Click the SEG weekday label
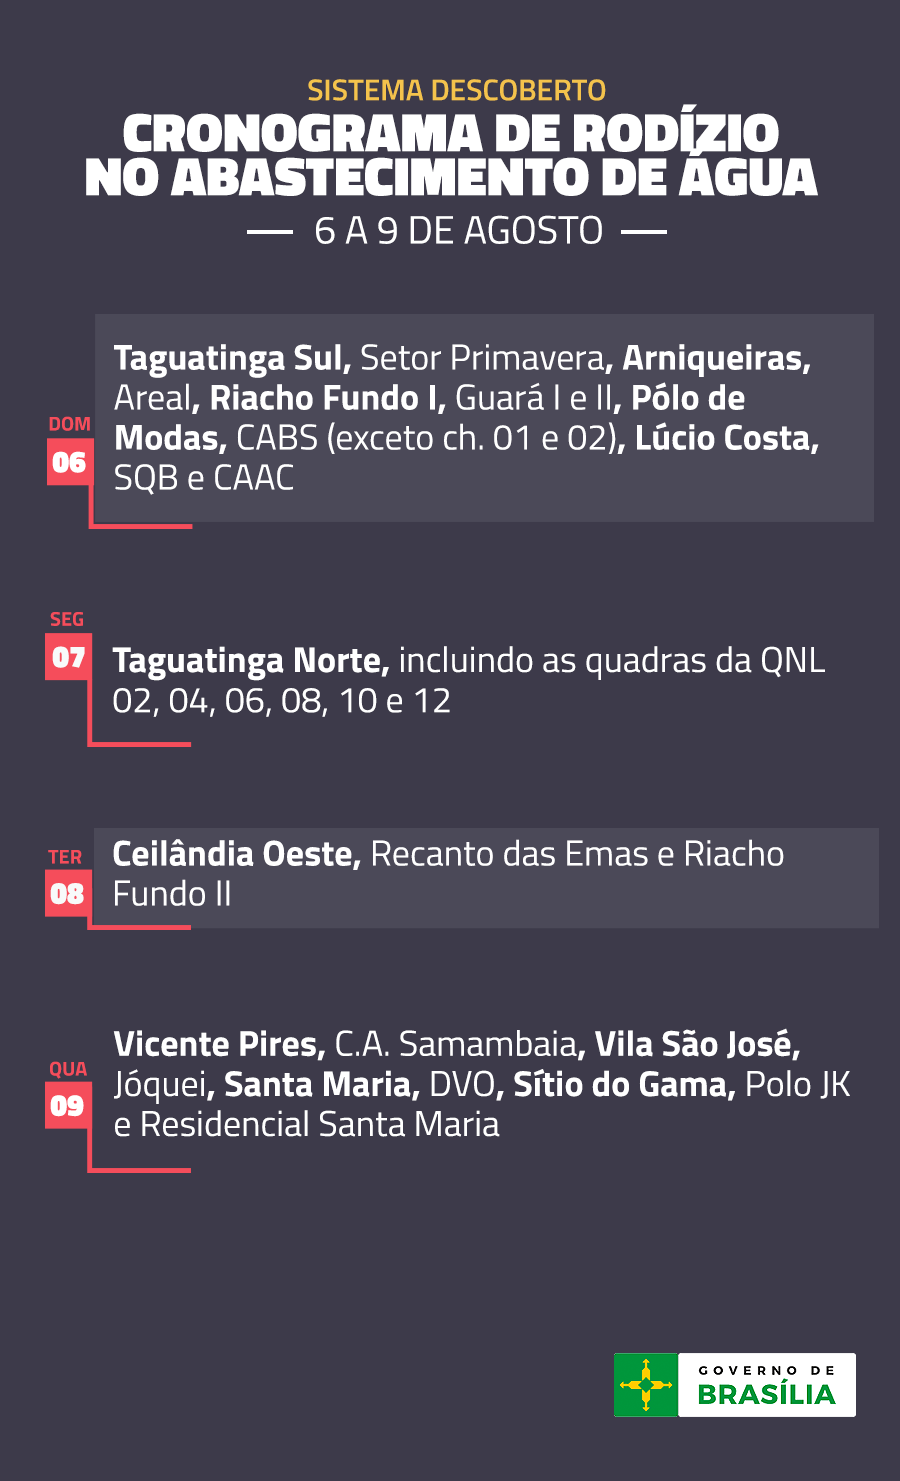 coord(67,619)
